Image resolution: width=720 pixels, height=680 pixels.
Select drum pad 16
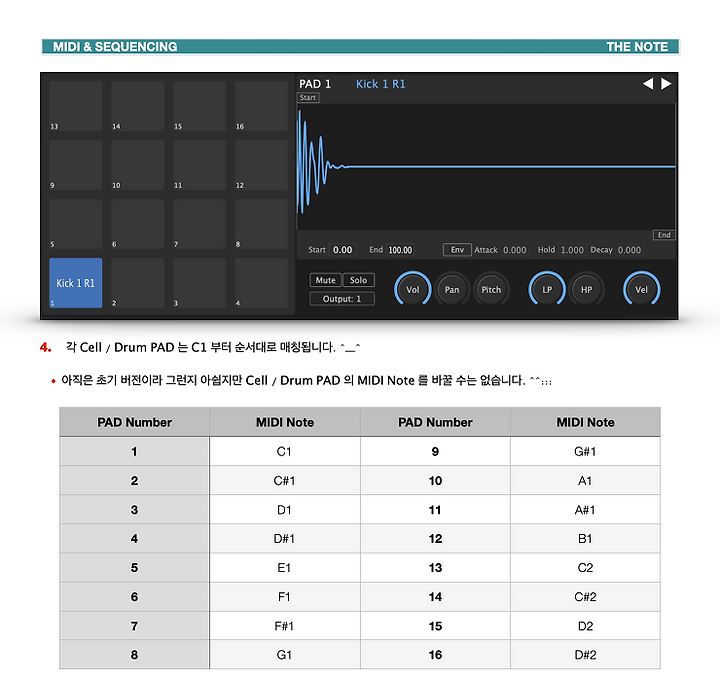pos(261,107)
